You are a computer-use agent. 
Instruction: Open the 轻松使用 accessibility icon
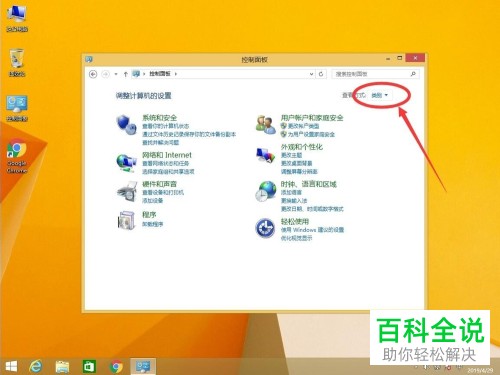pyautogui.click(x=265, y=228)
